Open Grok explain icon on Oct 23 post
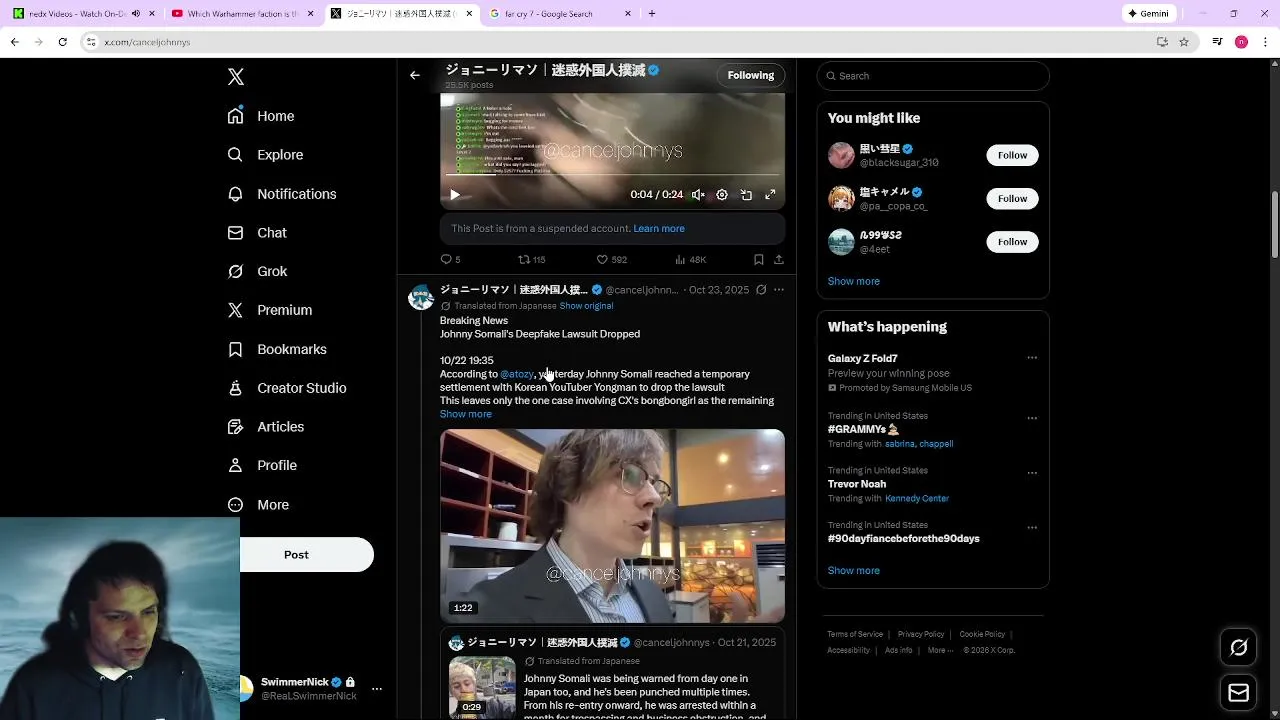1280x720 pixels. 761,290
